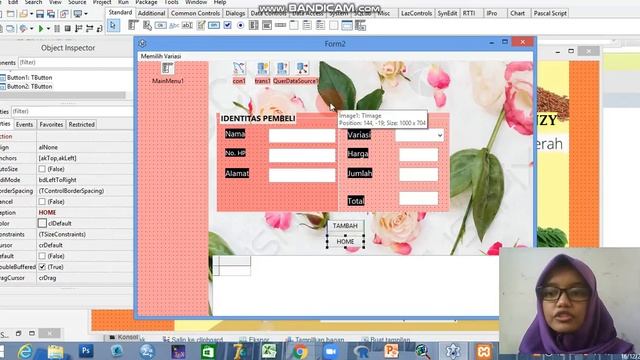640x360 pixels.
Task: Pick the TMainMenu component from palette
Action: coord(133,25)
